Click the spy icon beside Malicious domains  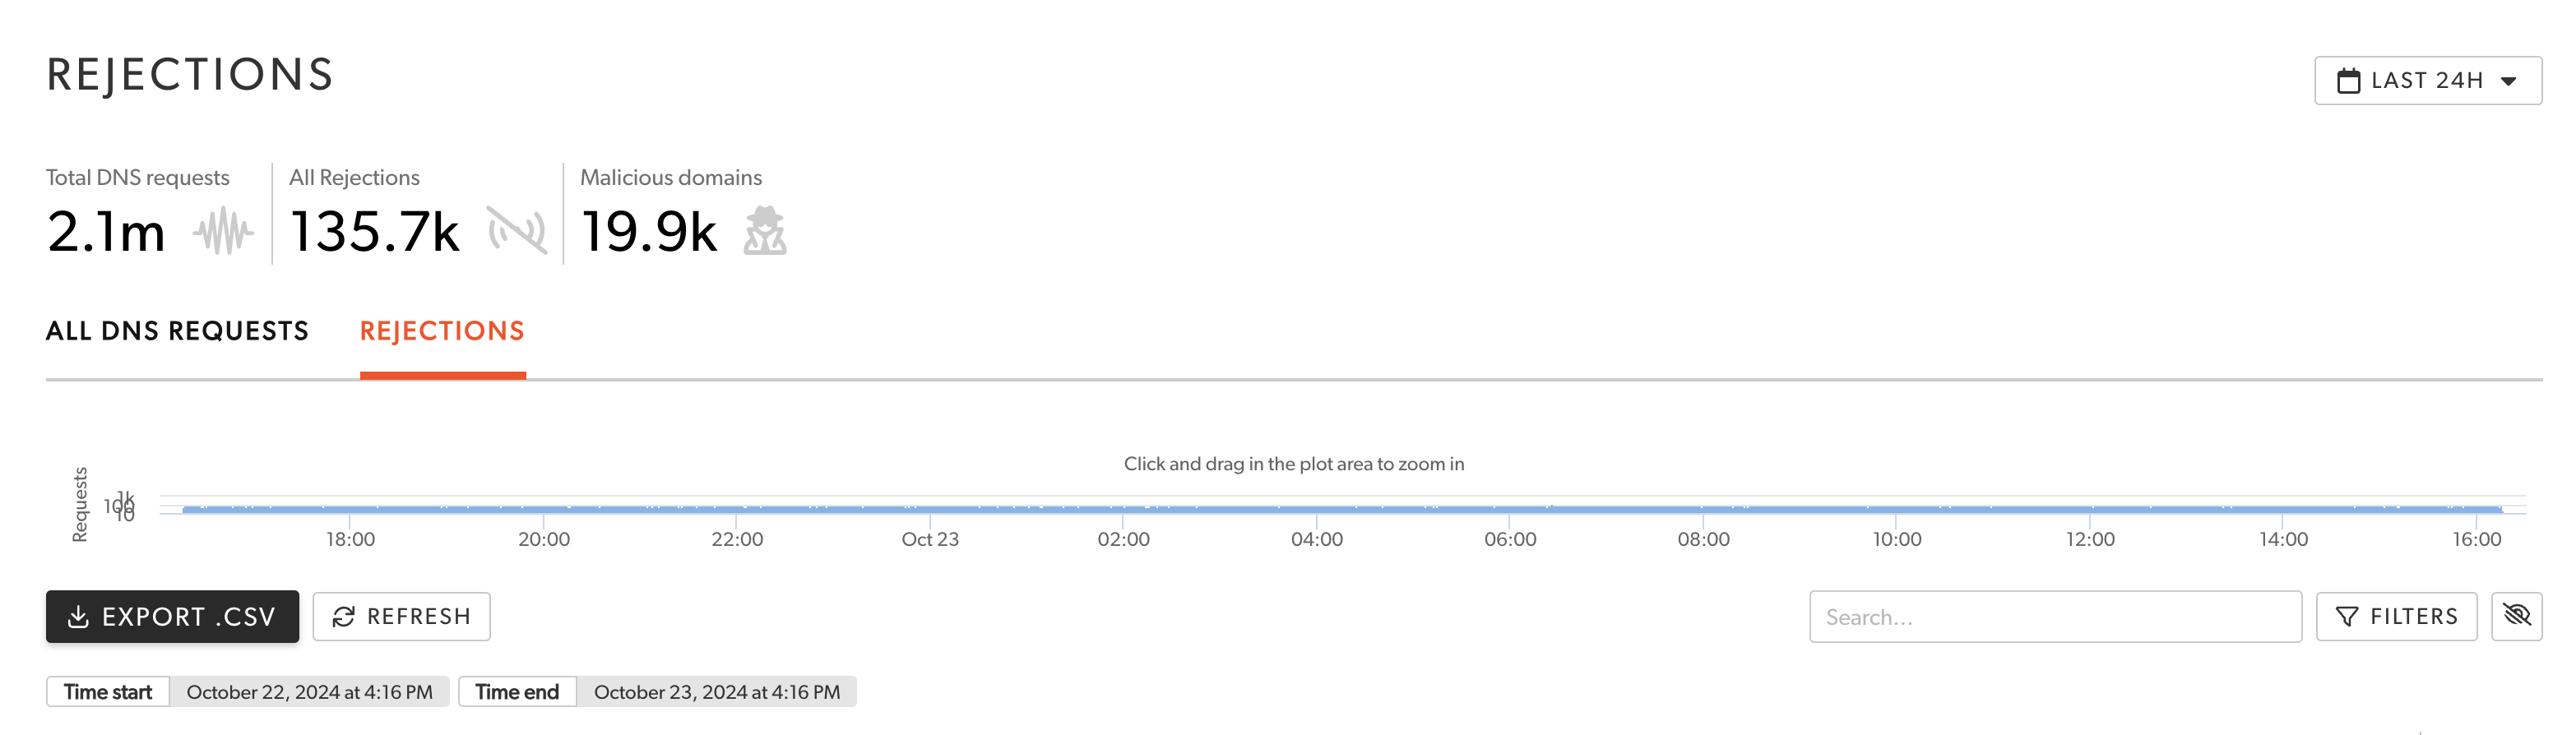[x=766, y=231]
